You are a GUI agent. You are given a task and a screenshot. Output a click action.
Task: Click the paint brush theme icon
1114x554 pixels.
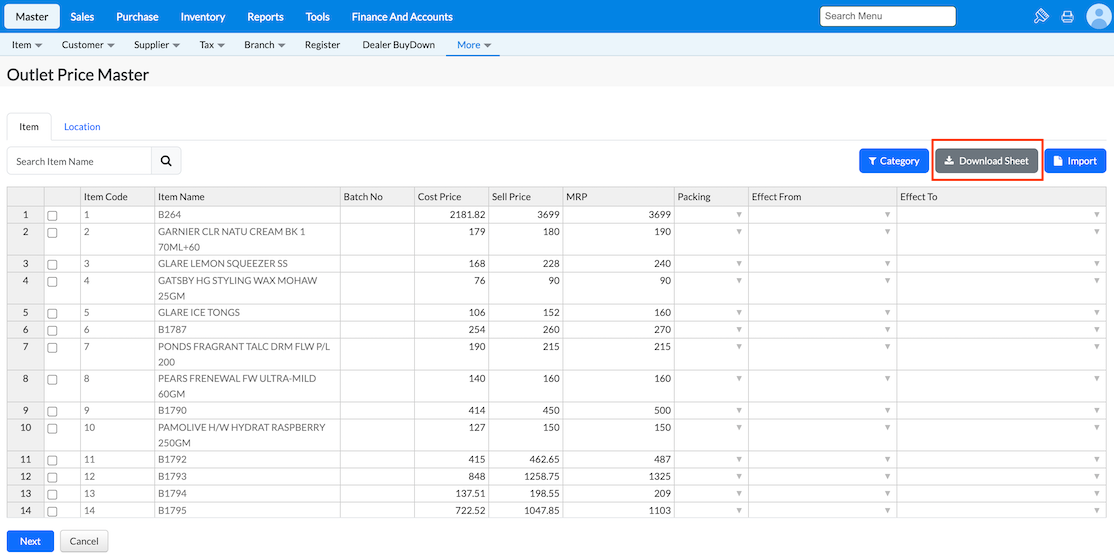(x=1041, y=16)
